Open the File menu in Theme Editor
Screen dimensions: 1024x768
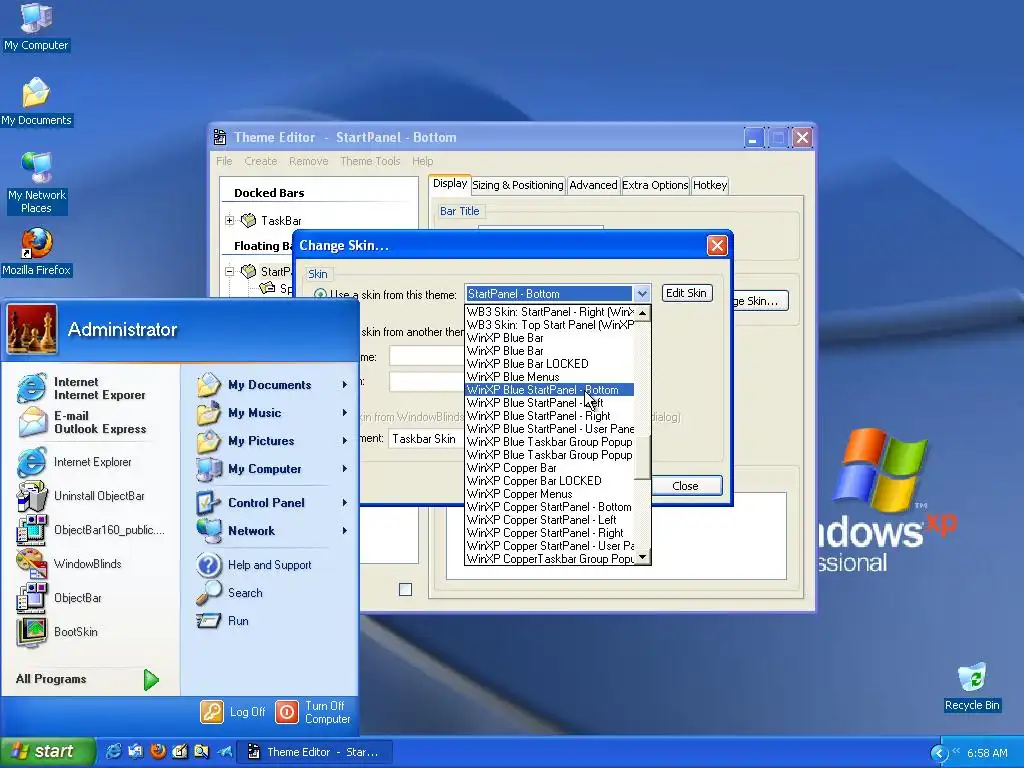(224, 161)
